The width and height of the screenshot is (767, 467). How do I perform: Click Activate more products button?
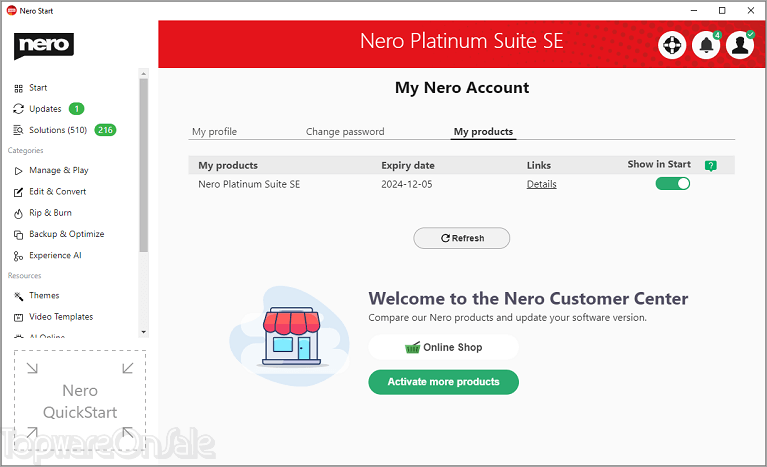443,382
